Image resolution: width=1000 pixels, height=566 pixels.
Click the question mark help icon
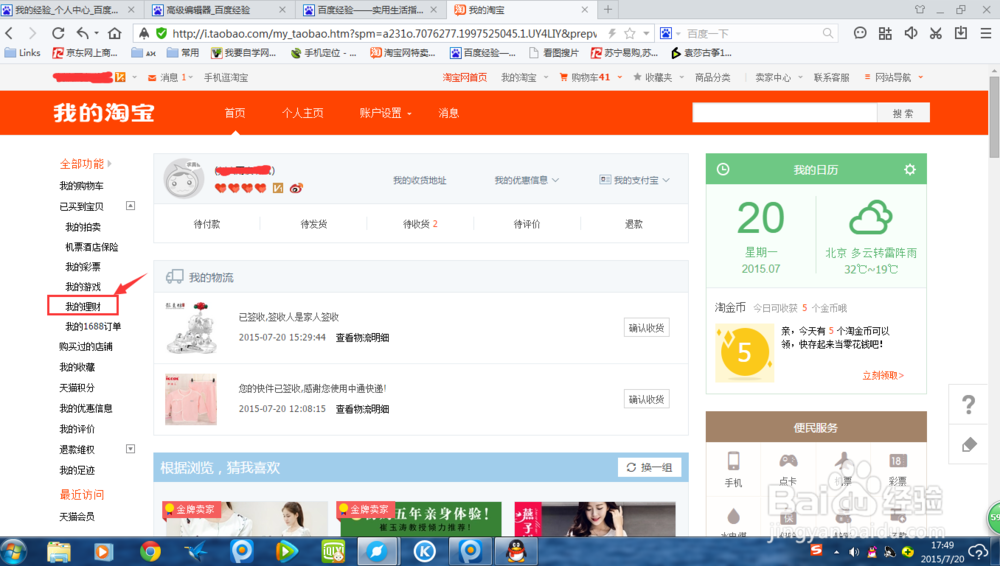click(969, 404)
